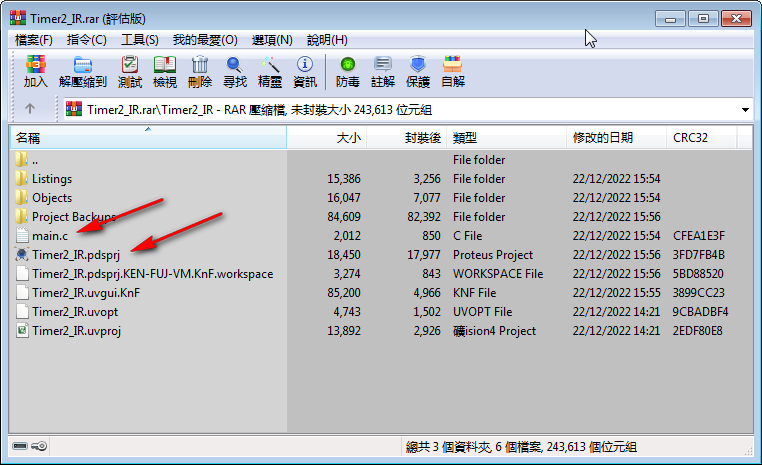Click the Timer2_IR.pdsprj Proteus icon
The width and height of the screenshot is (762, 465).
[x=22, y=254]
